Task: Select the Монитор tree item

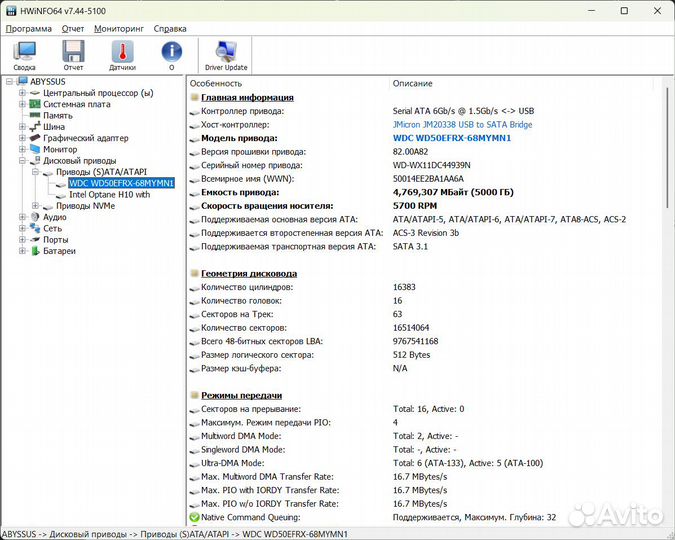Action: (60, 149)
